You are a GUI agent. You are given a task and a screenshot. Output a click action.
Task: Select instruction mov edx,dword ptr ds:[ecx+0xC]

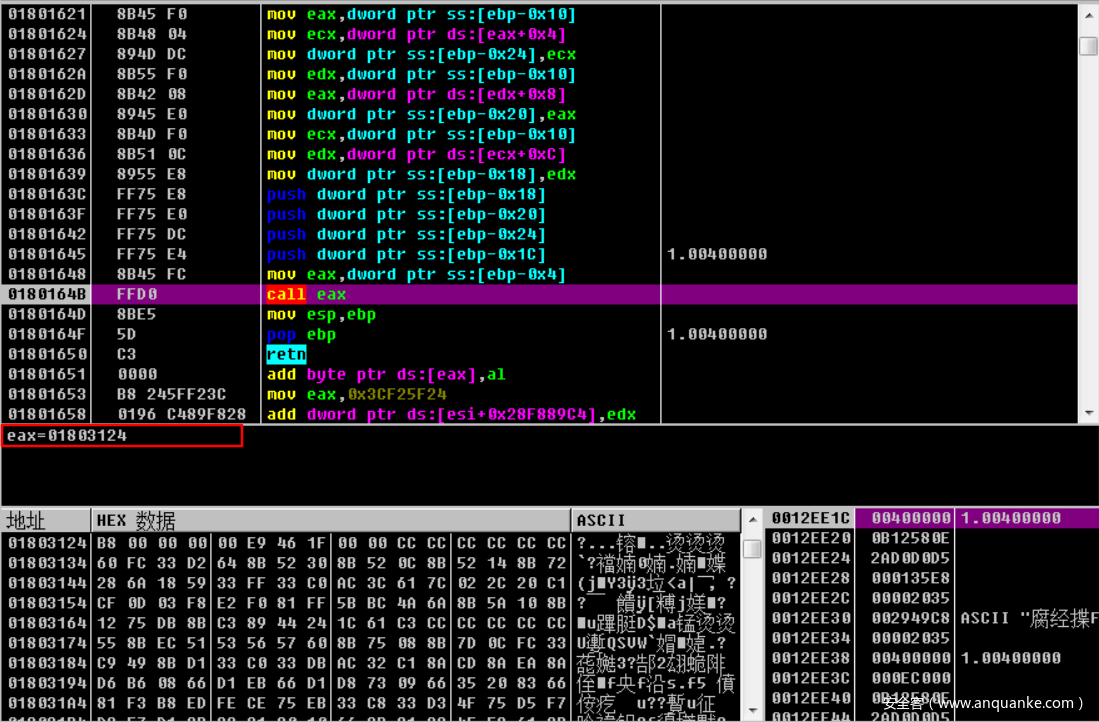coord(416,154)
